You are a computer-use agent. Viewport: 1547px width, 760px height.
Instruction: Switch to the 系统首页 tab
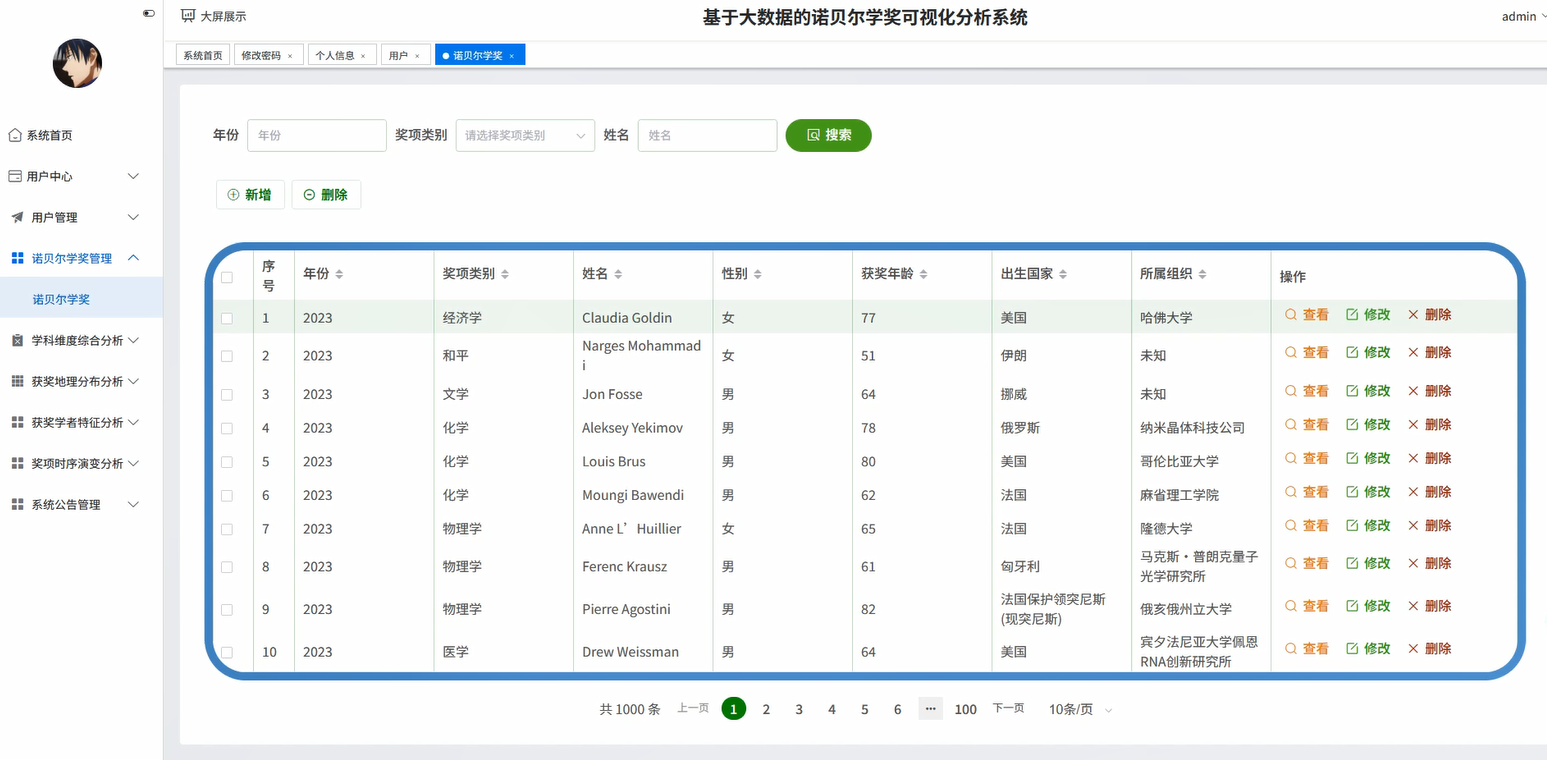(x=203, y=56)
